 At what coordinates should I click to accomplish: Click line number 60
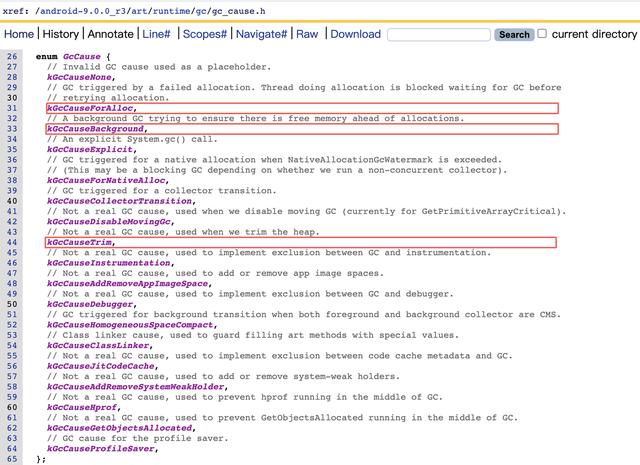(12, 407)
